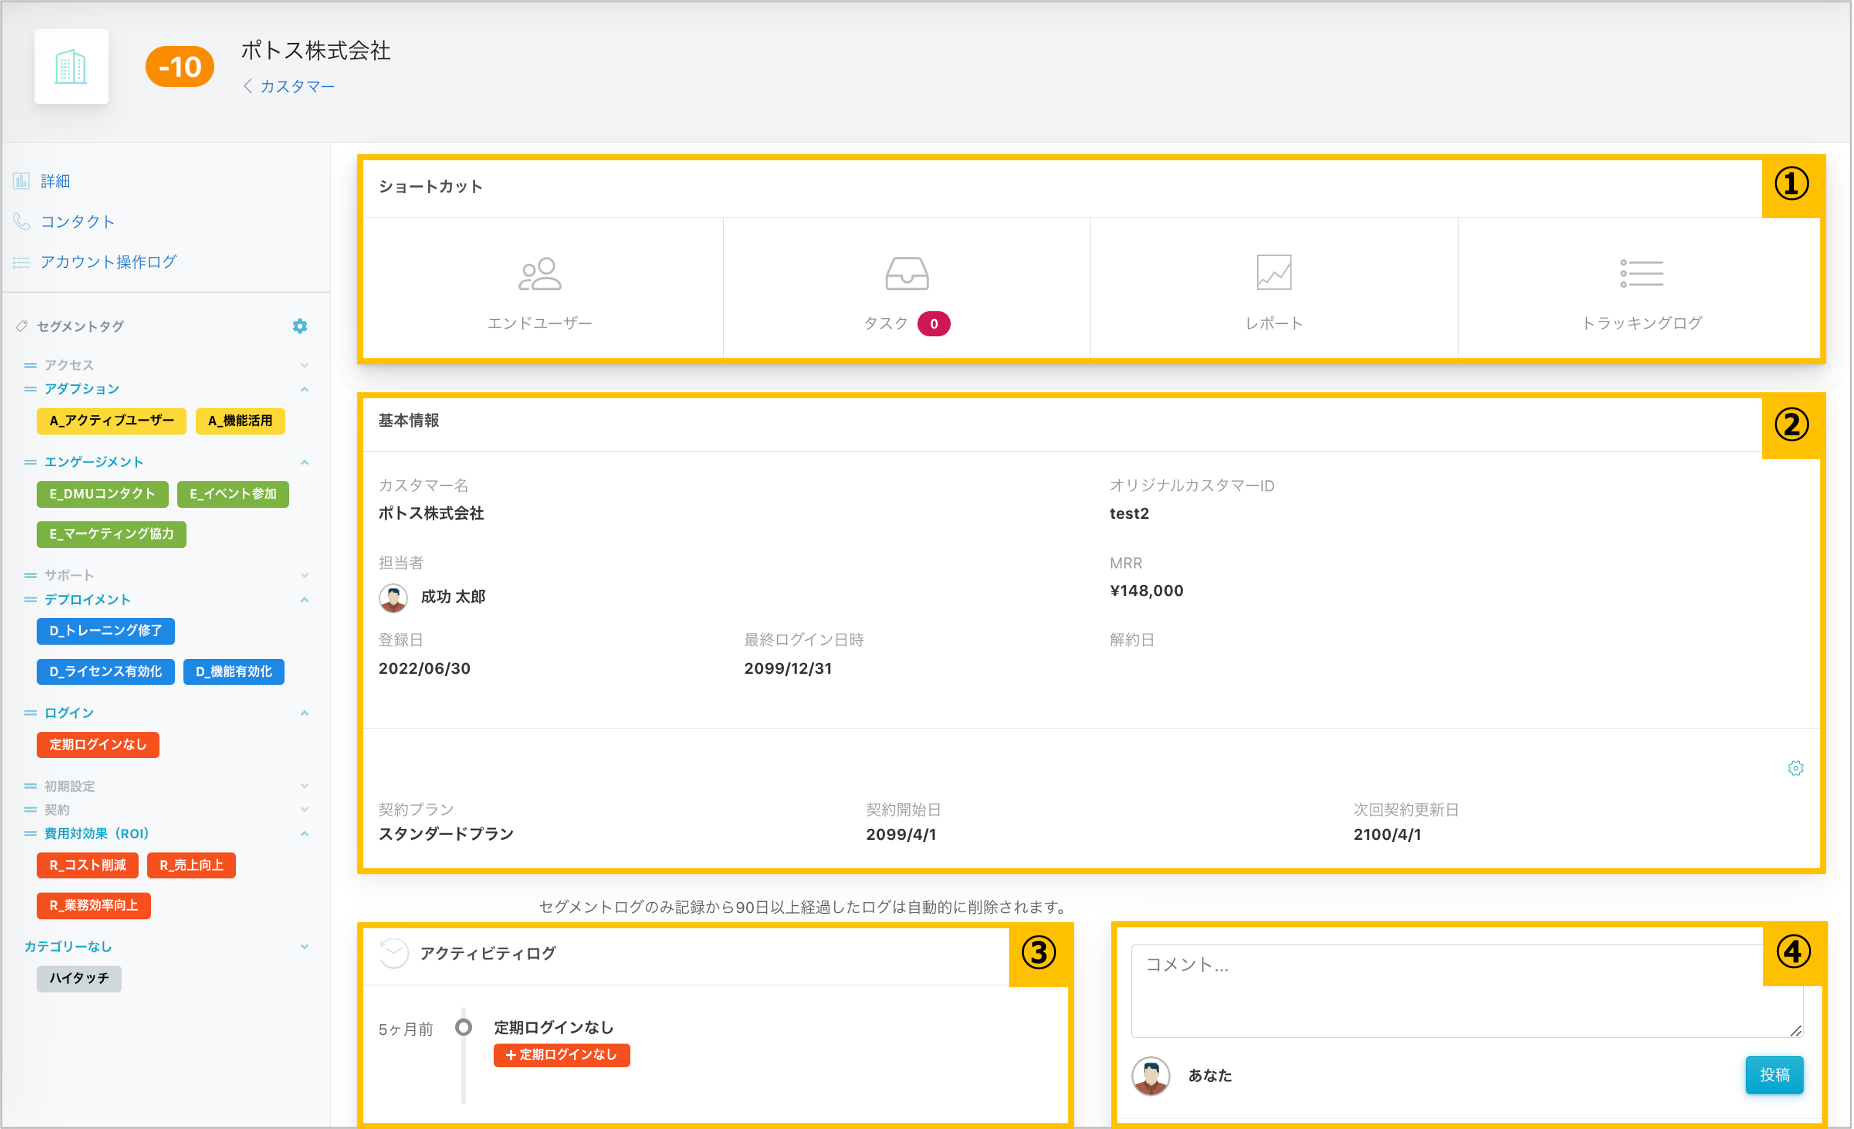The height and width of the screenshot is (1129, 1854).
Task: Click the segment tag label icon
Action: 22,326
